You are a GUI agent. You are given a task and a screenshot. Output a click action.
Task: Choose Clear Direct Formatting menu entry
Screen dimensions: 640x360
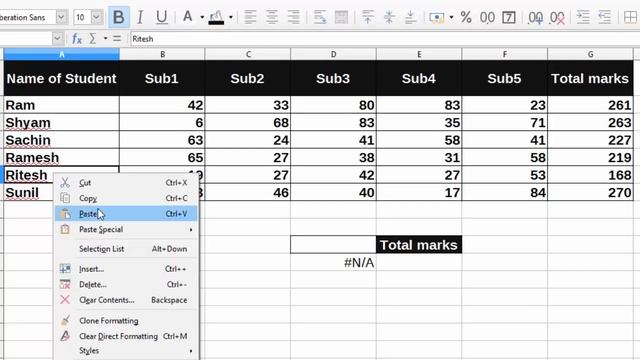(126, 336)
